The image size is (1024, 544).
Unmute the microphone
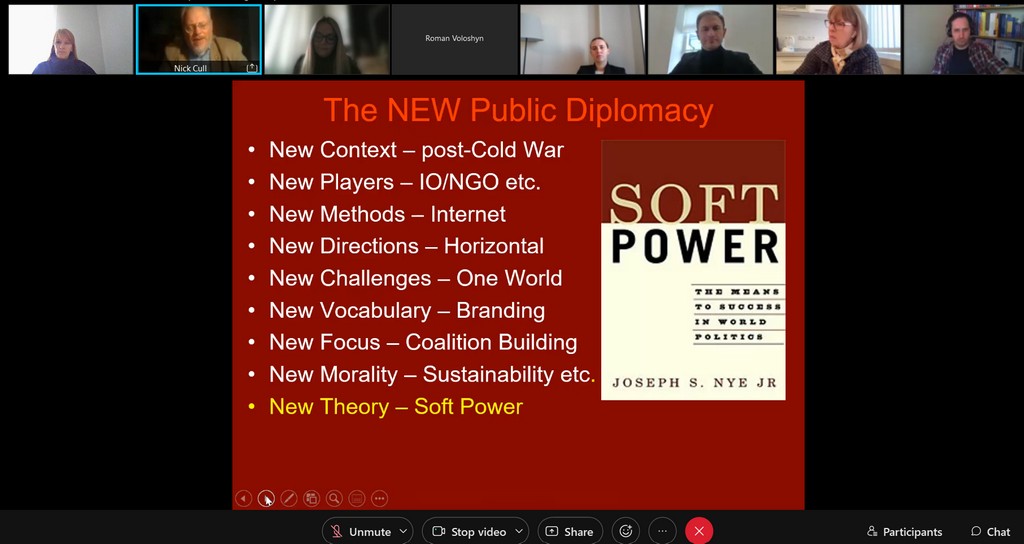(360, 531)
